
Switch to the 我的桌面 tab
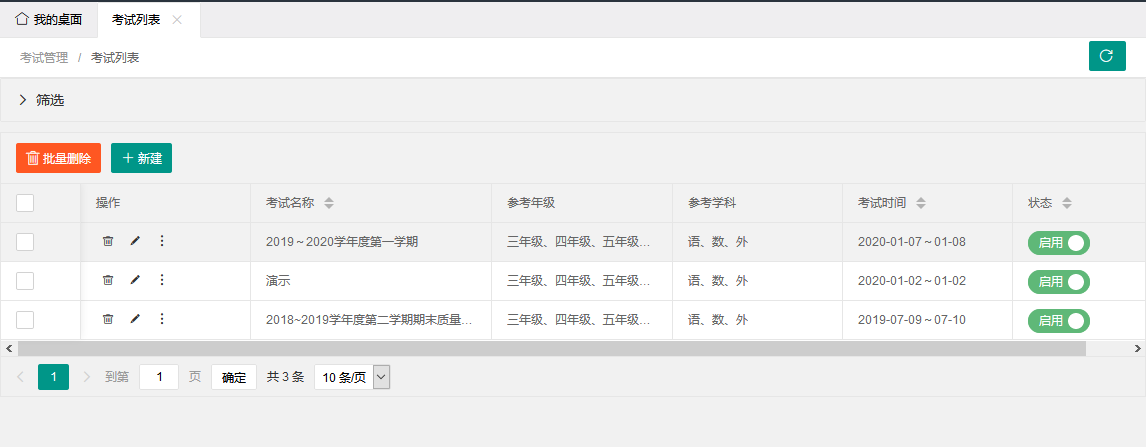coord(49,19)
